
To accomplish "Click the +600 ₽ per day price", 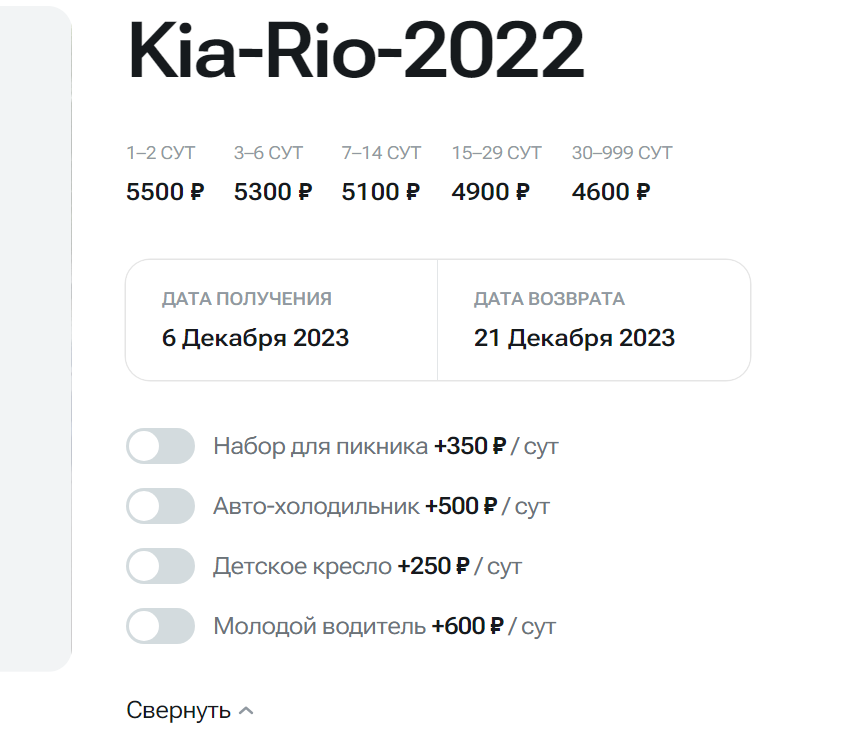I will (467, 627).
